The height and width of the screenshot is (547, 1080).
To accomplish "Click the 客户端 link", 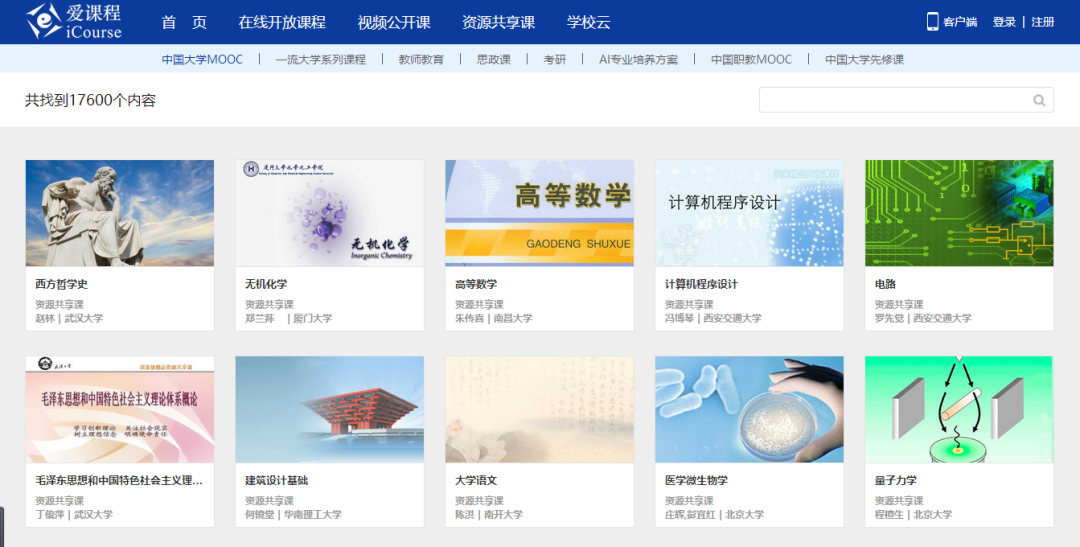I will (x=960, y=22).
